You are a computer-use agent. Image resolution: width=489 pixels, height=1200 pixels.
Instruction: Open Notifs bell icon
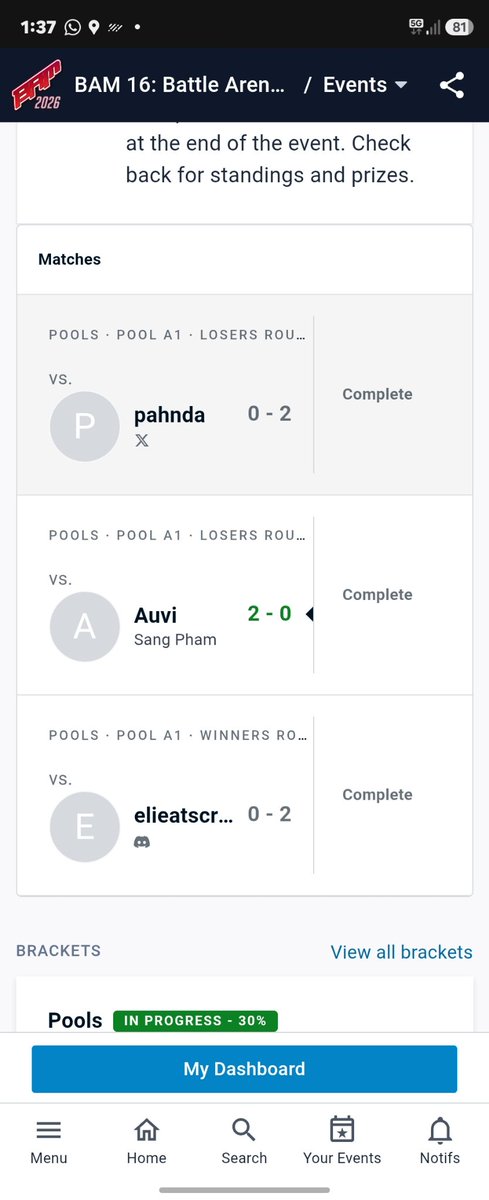point(440,1131)
